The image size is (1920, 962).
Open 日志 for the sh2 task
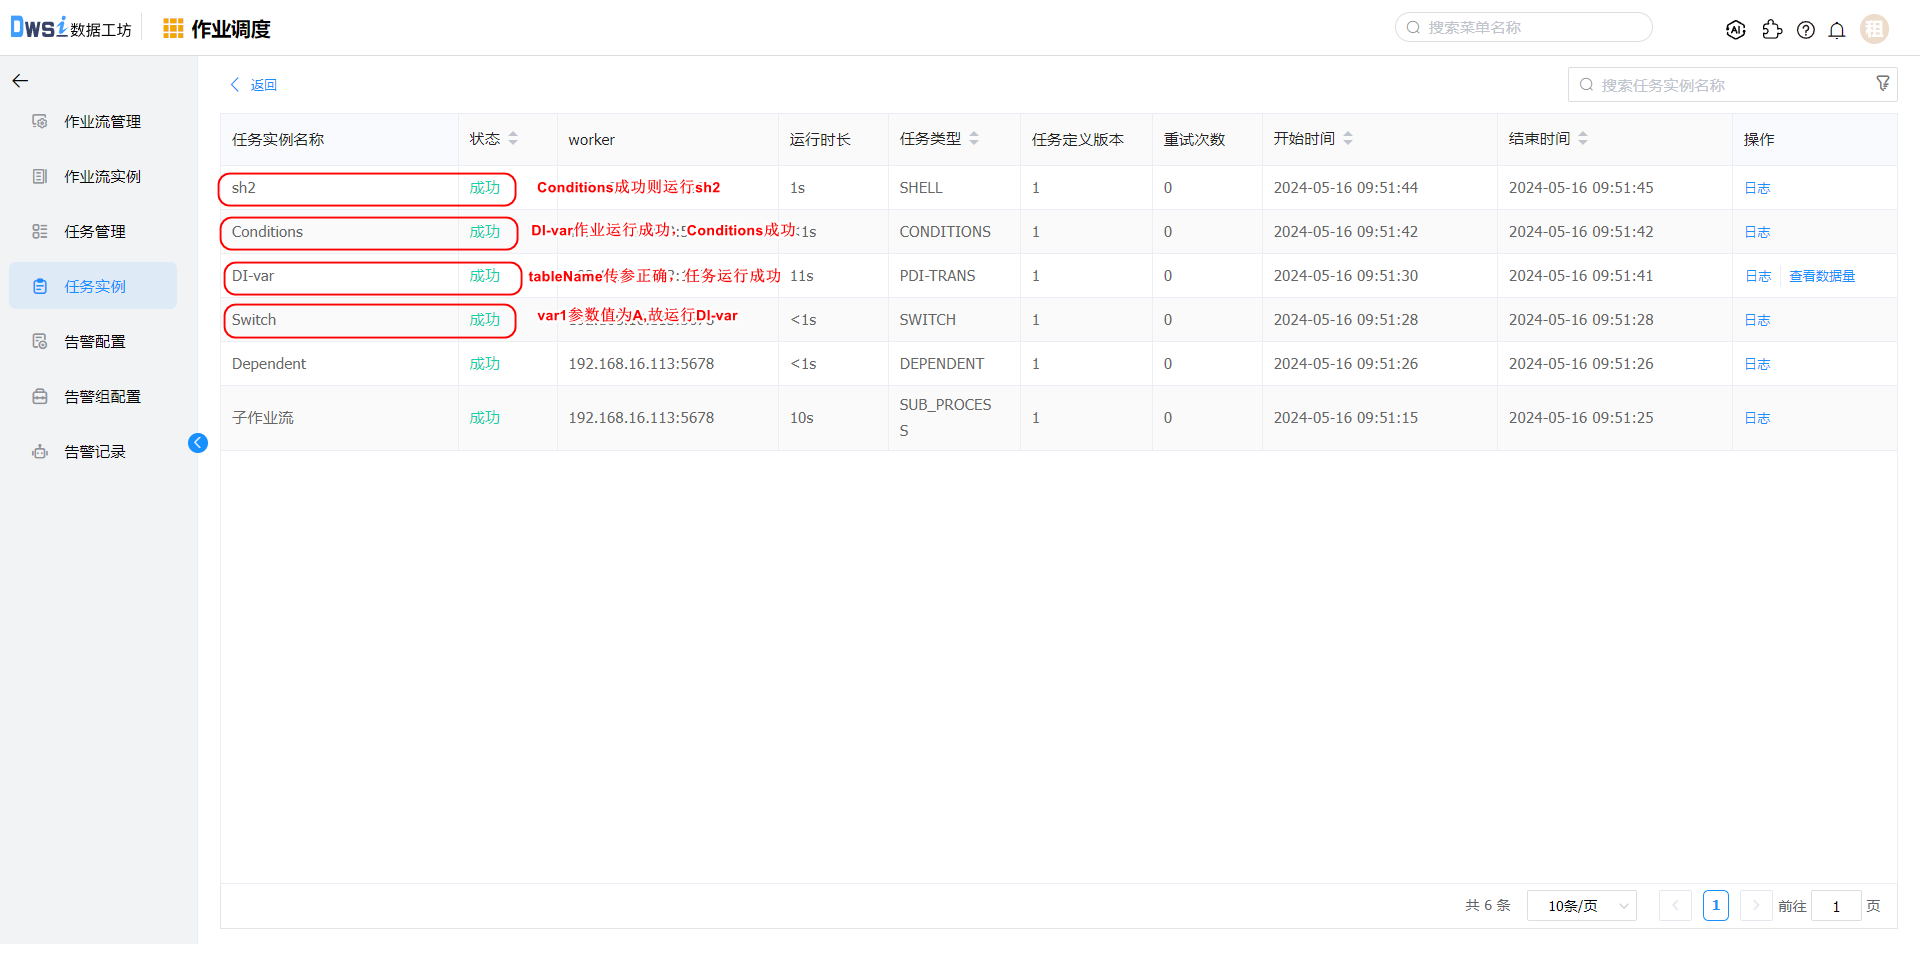pos(1757,188)
